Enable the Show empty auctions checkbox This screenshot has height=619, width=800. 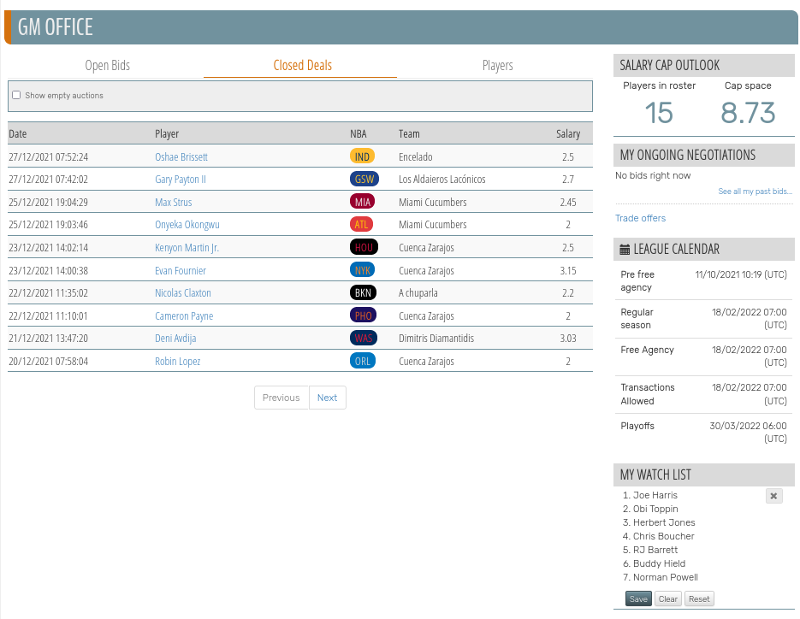(x=16, y=96)
